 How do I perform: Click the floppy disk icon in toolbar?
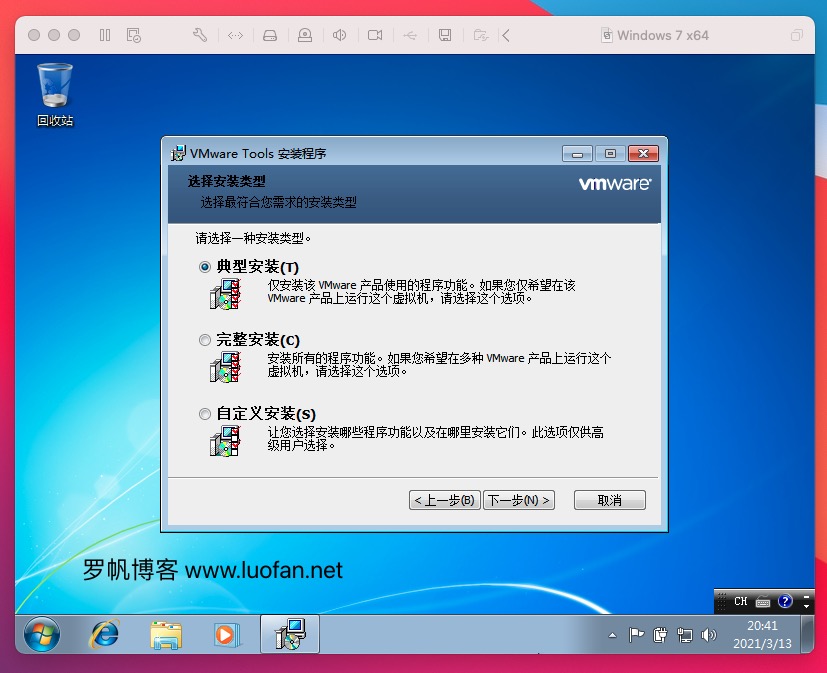click(445, 35)
